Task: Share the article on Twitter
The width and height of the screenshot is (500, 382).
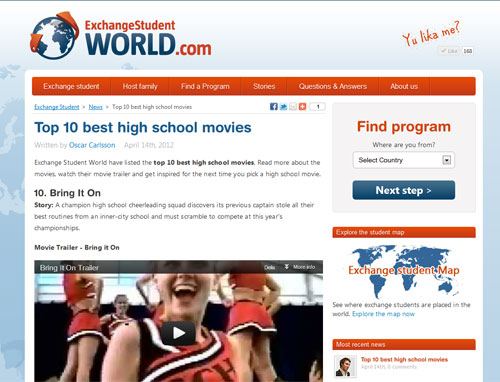Action: click(x=283, y=107)
